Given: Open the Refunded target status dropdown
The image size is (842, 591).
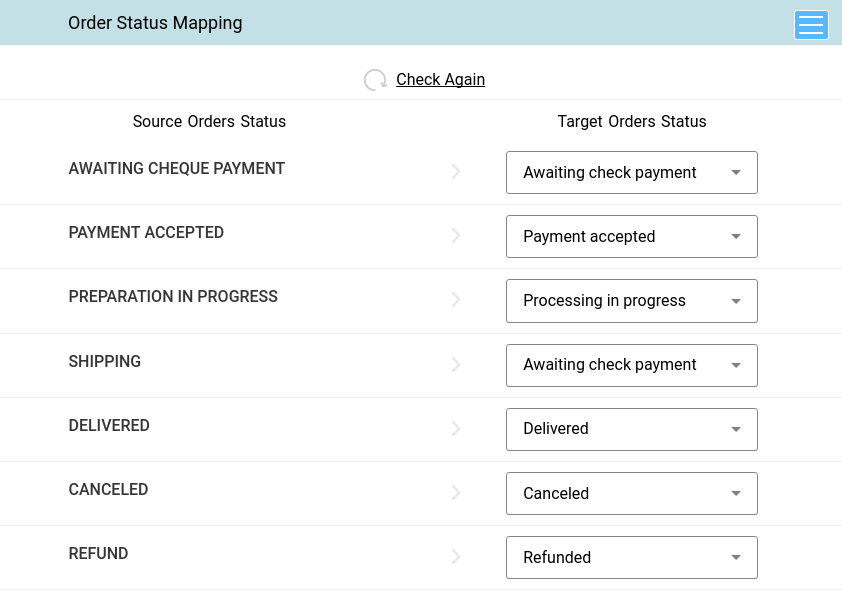Looking at the screenshot, I should coord(632,557).
